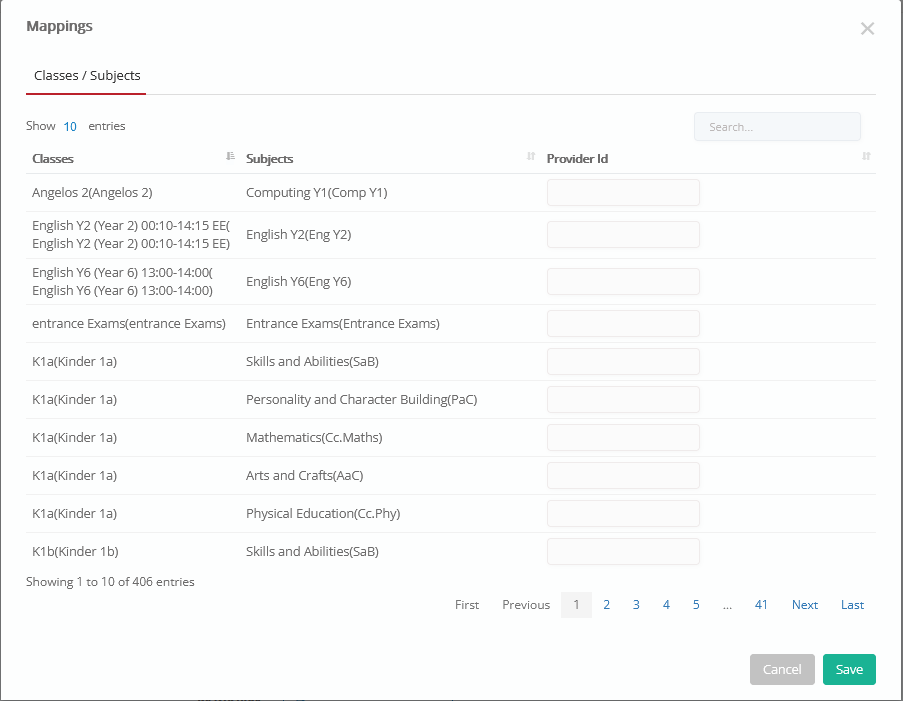Click Provider Id field for Computing Y1

(x=623, y=192)
